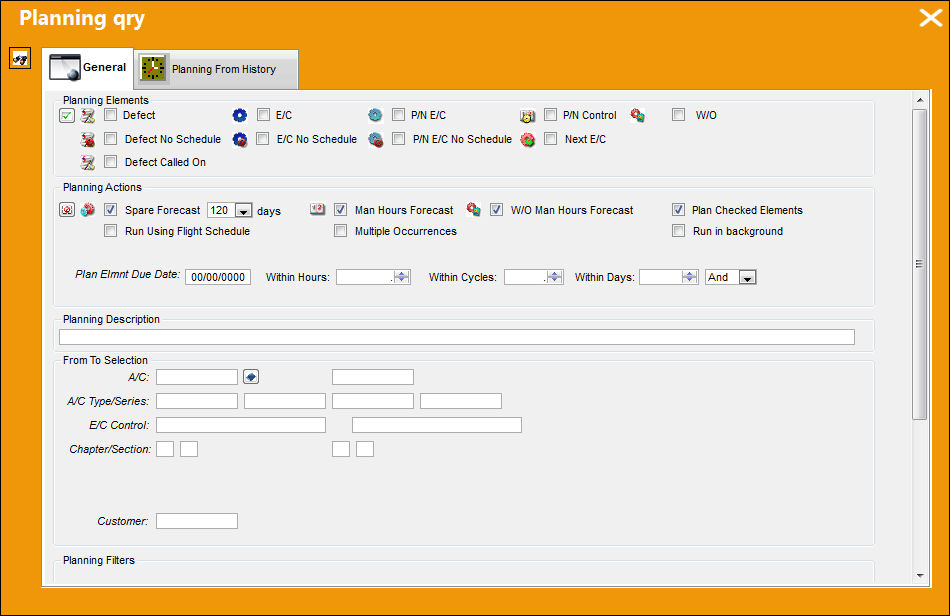This screenshot has width=950, height=616.
Task: Enable the Next E/C checkbox
Action: (551, 139)
